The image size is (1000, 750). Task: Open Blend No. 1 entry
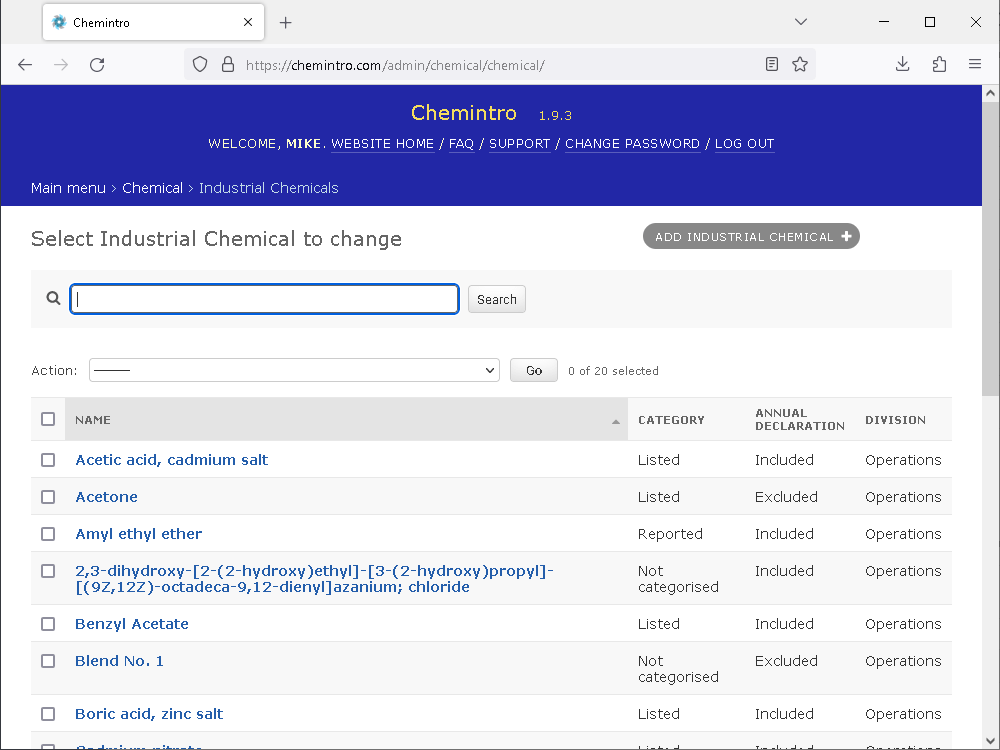(119, 661)
